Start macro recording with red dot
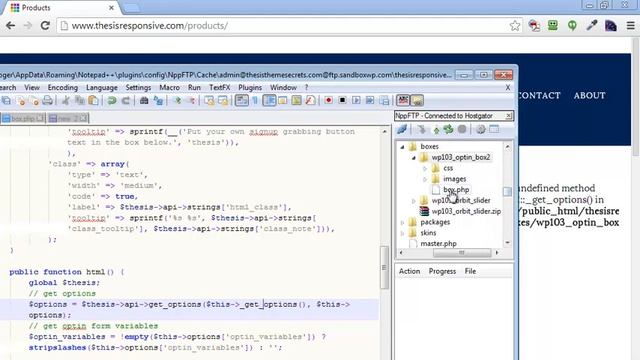The width and height of the screenshot is (640, 360). [328, 100]
